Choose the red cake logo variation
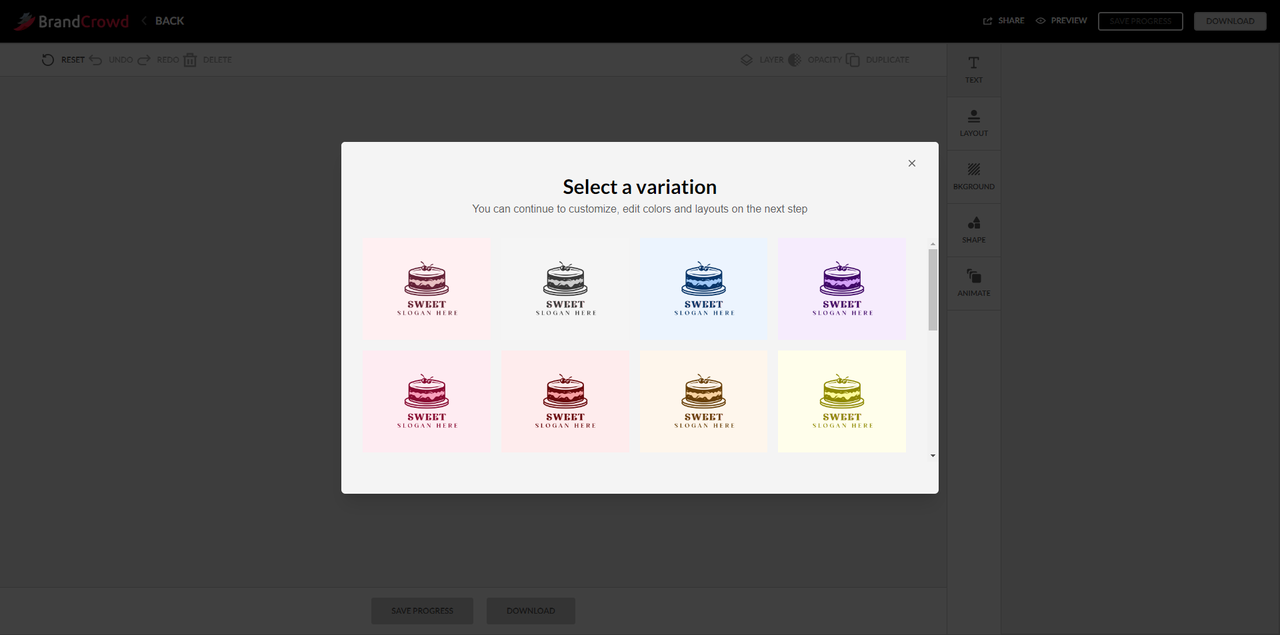The image size is (1280, 635). (565, 401)
